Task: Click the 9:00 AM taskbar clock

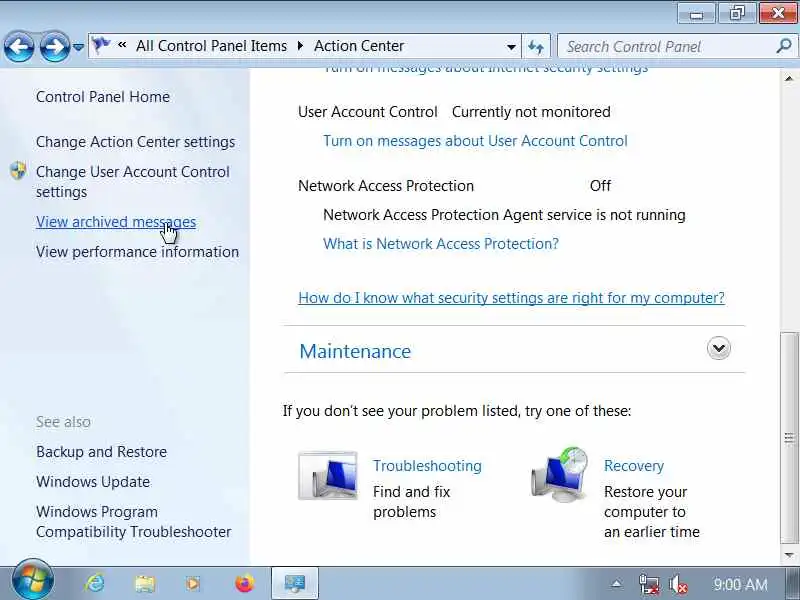Action: [740, 584]
